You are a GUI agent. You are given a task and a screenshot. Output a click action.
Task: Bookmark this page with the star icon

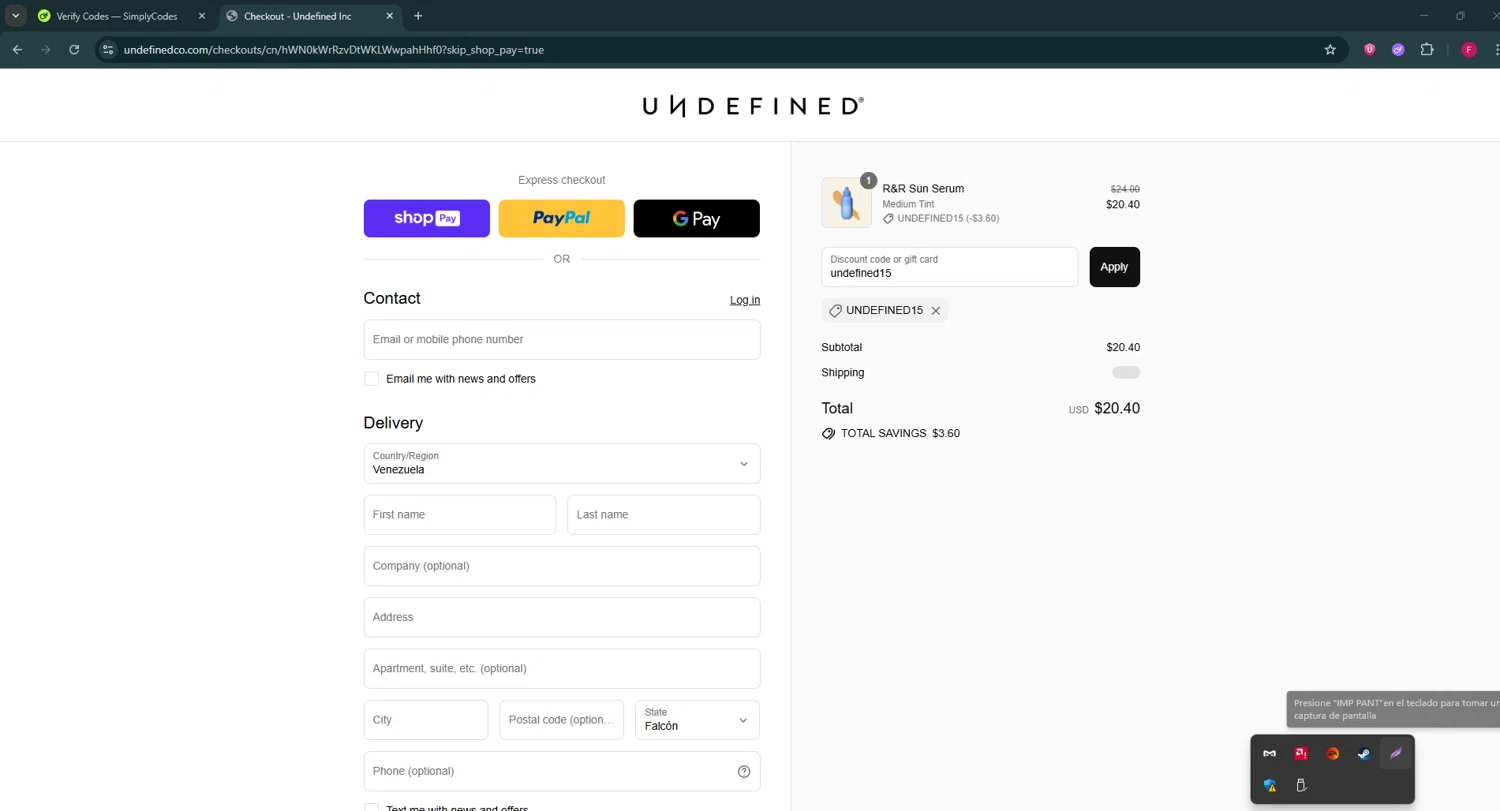1330,49
